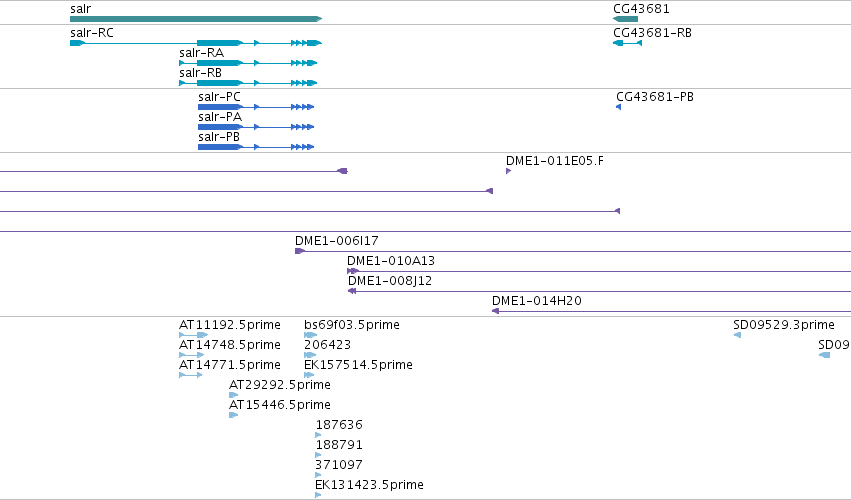Select the DME1-008J12 clone end arrow
Image resolution: width=851 pixels, height=500 pixels.
pos(352,291)
